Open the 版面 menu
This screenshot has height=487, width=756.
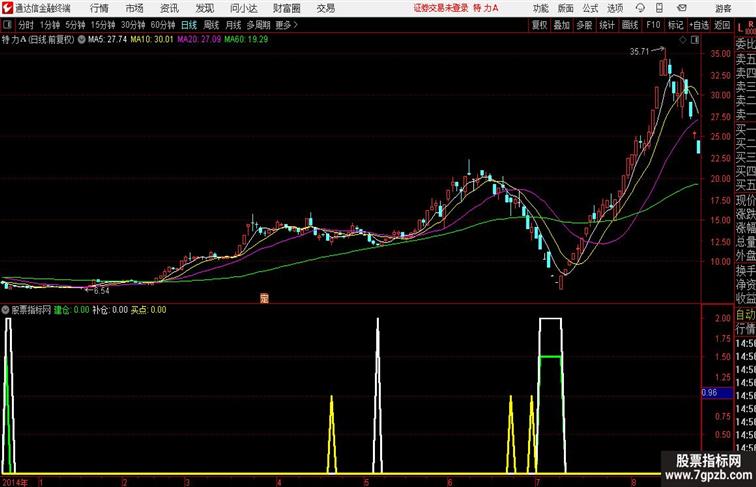click(566, 8)
